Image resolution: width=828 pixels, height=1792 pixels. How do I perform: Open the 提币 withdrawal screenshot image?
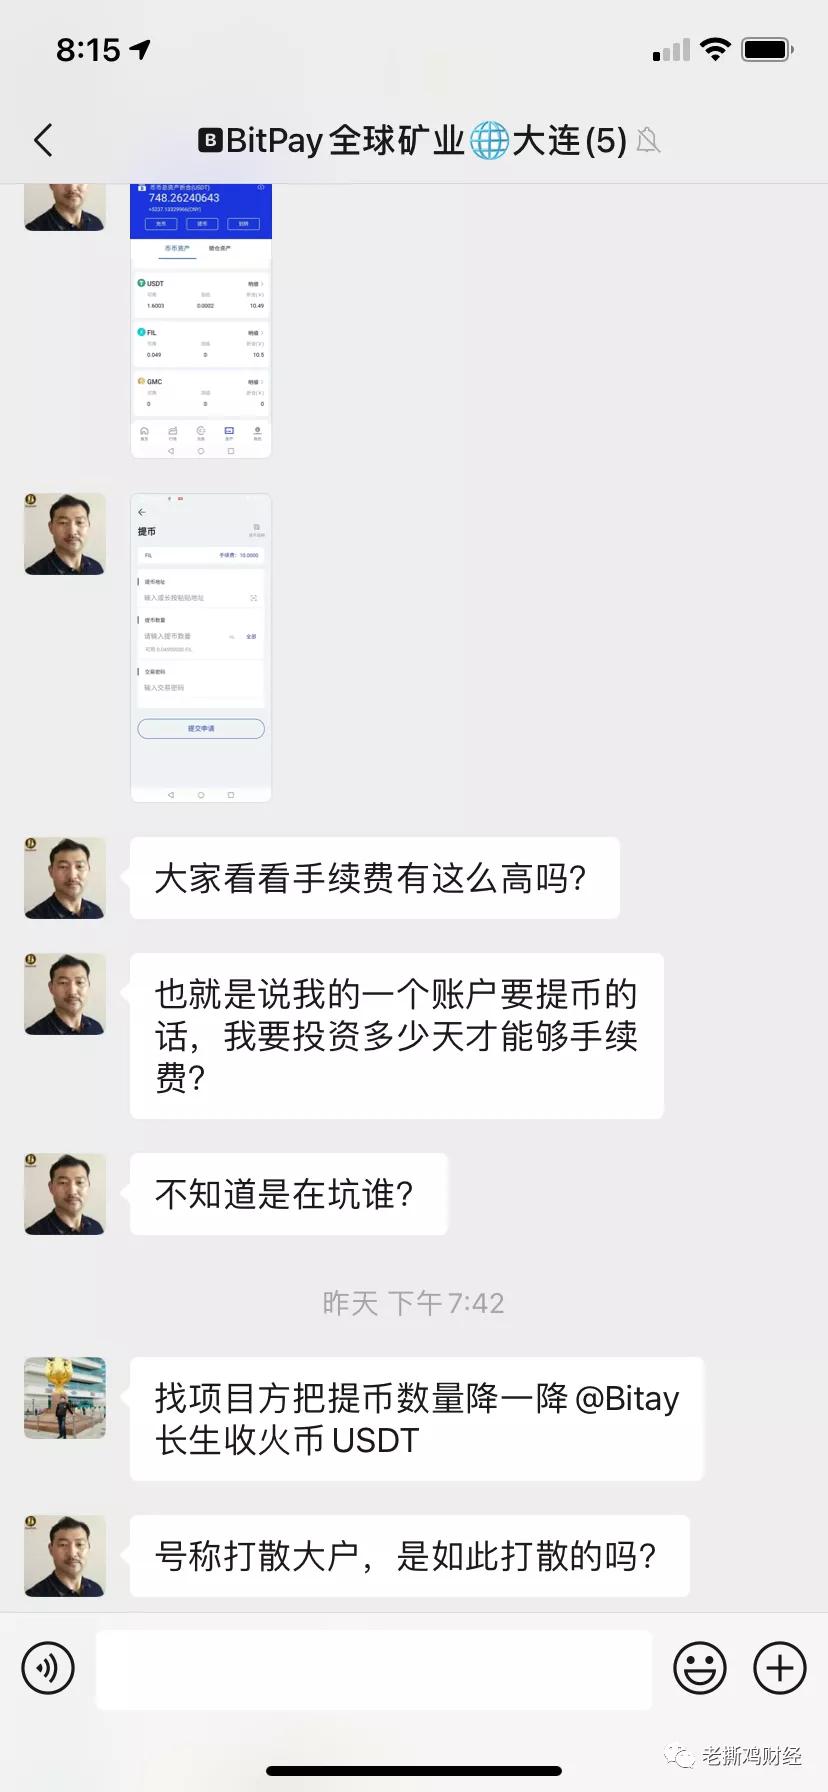201,648
